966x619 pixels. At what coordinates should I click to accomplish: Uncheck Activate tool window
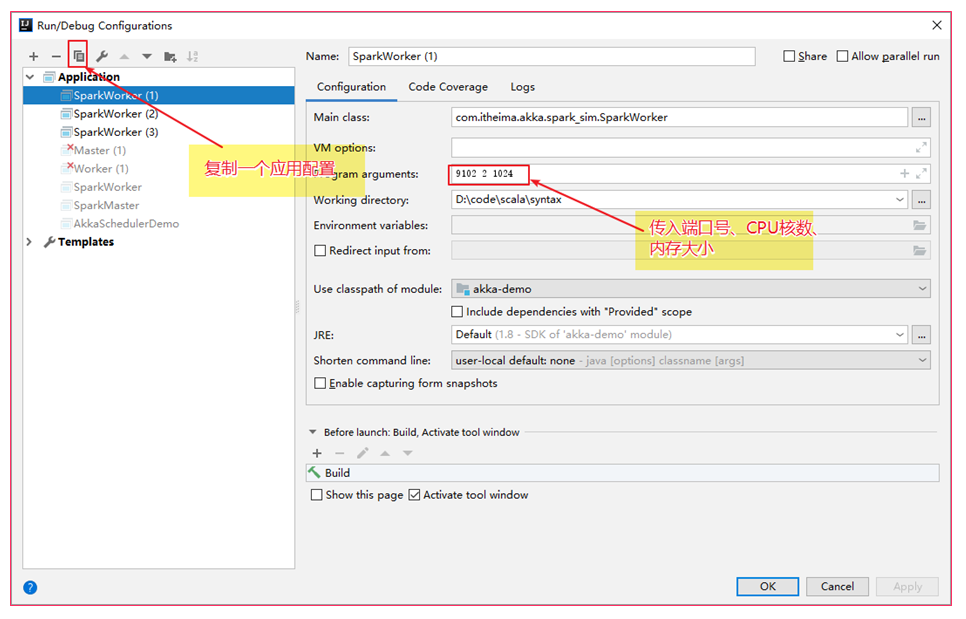414,495
